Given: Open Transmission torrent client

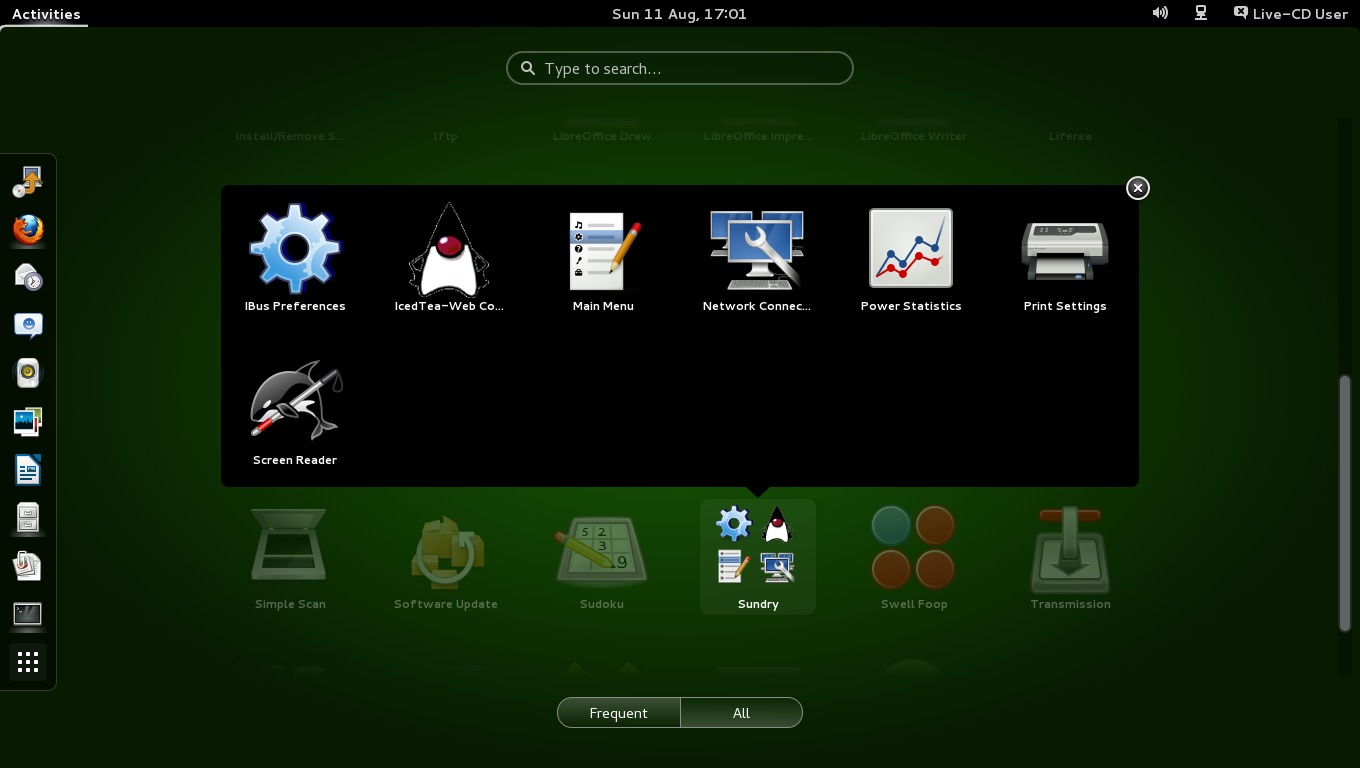Looking at the screenshot, I should point(1070,558).
